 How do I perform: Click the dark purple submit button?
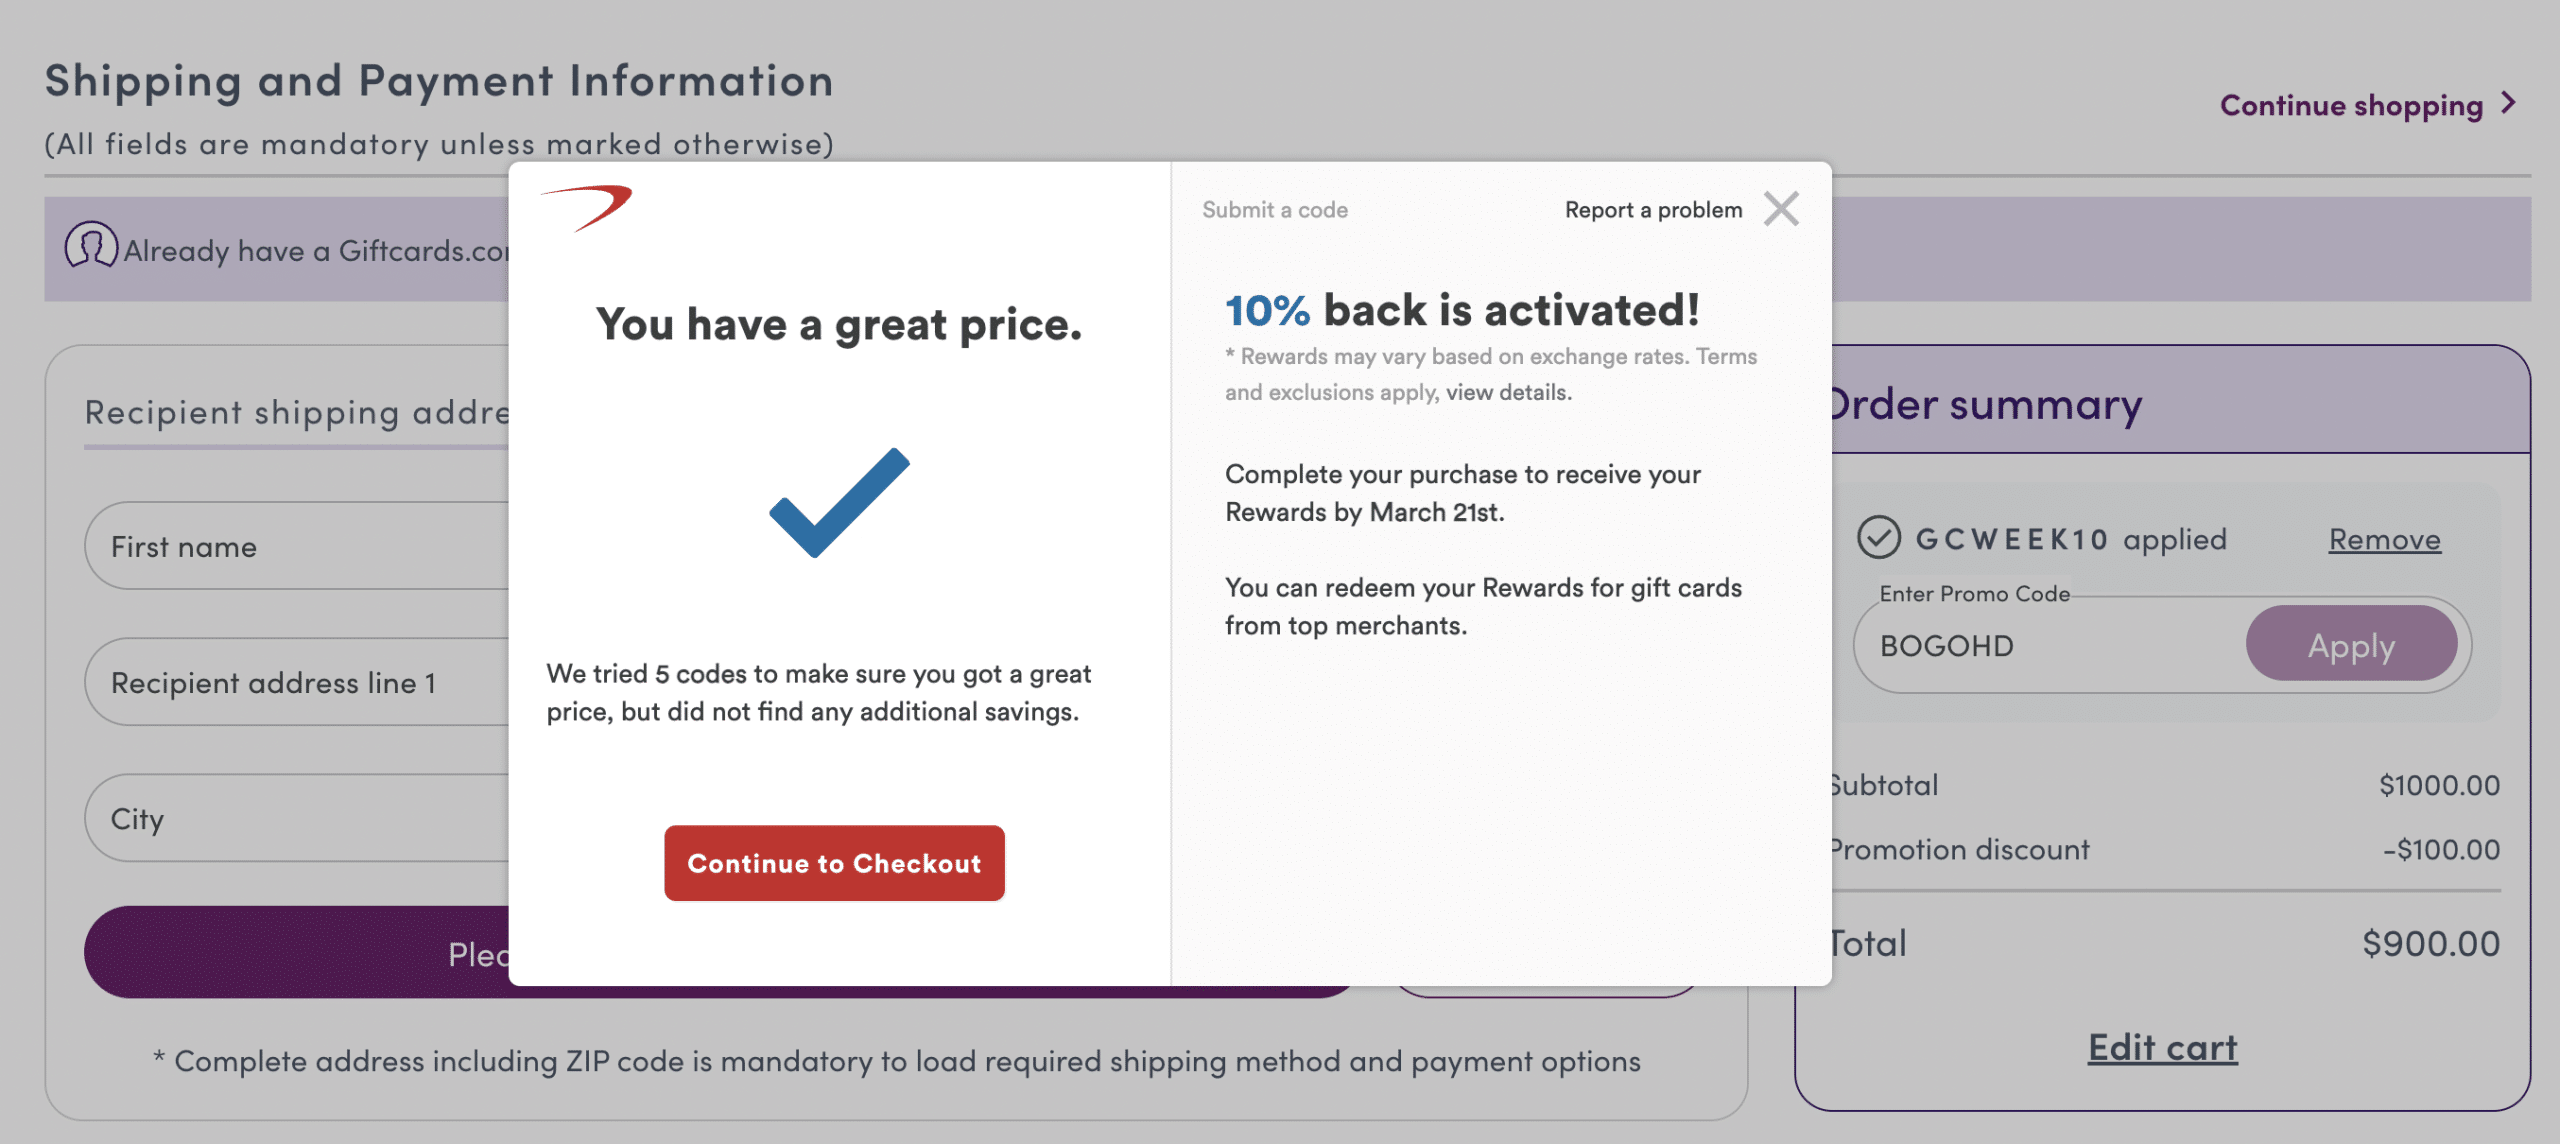300,953
